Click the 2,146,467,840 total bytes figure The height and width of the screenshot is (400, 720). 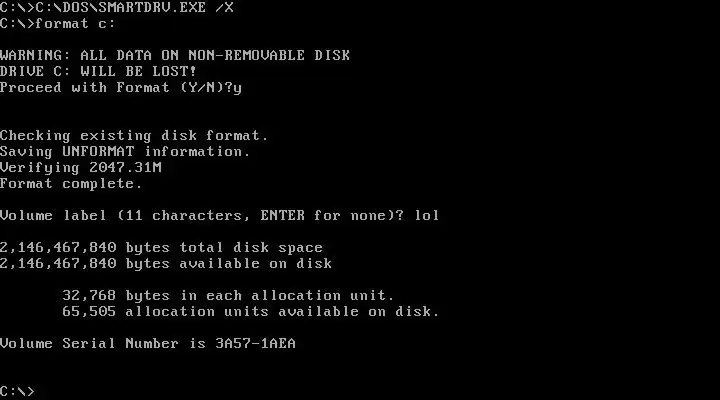pos(58,248)
